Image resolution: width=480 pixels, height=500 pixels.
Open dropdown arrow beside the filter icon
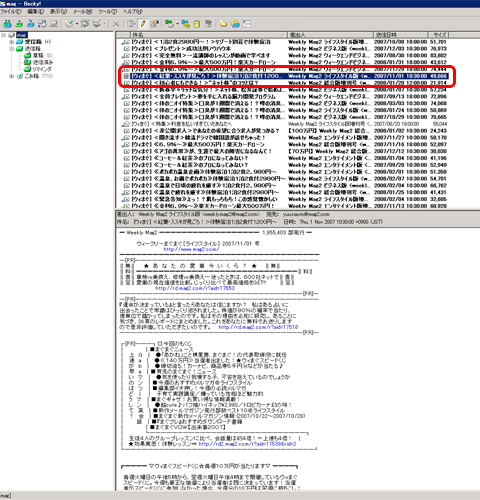coord(177,24)
